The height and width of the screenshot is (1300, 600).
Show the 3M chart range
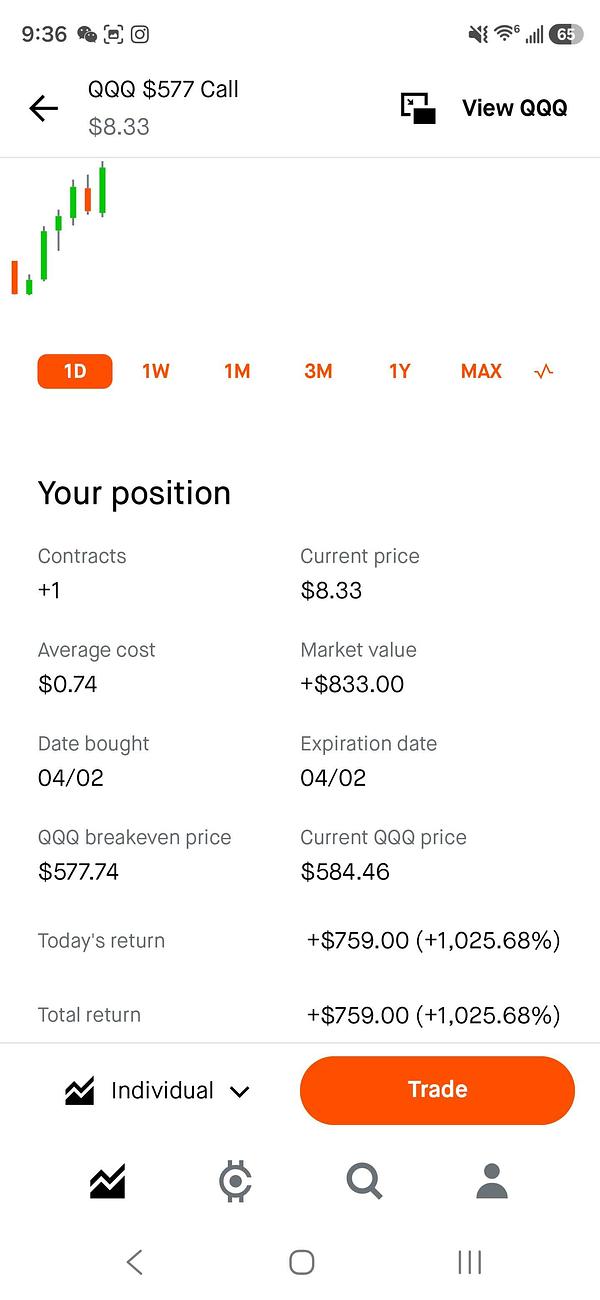(318, 372)
